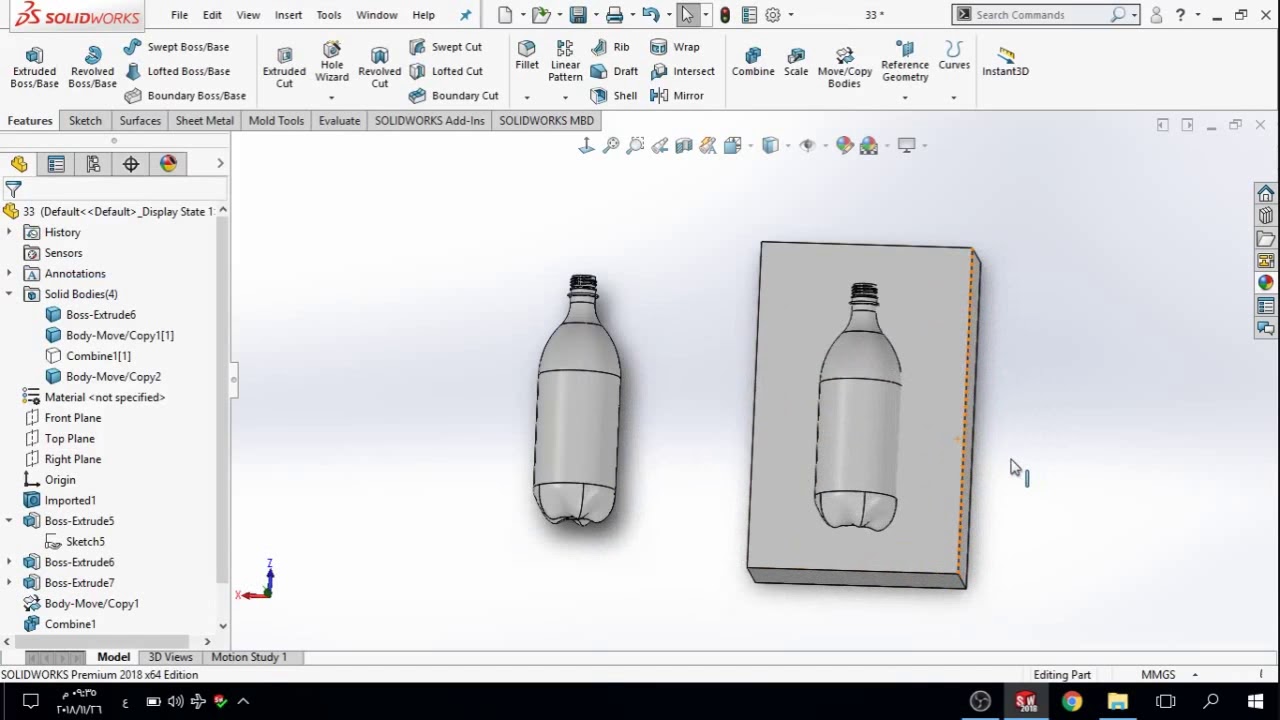Image resolution: width=1280 pixels, height=720 pixels.
Task: Select the Intersect tool
Action: tap(682, 71)
